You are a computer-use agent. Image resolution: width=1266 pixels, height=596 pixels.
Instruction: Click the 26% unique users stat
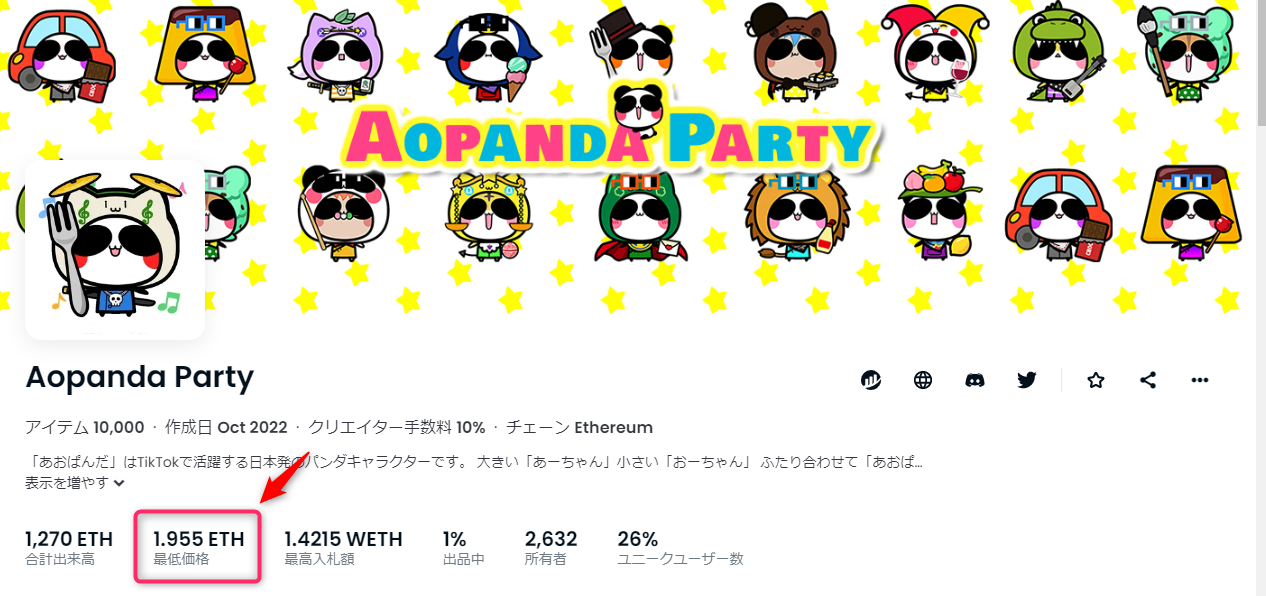coord(680,548)
